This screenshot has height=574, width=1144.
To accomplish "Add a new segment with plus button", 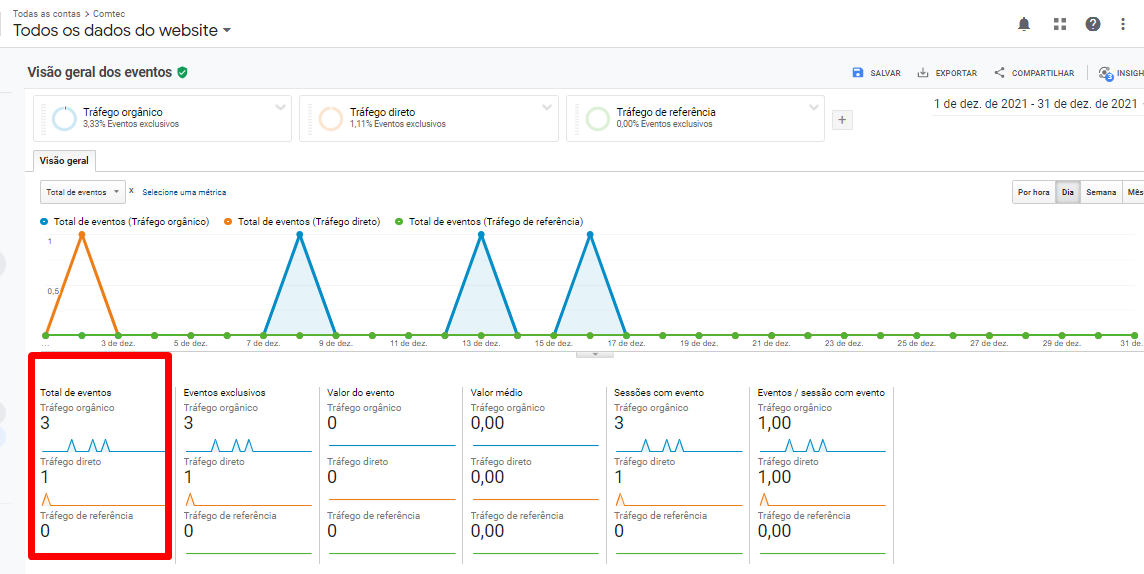I will click(842, 120).
